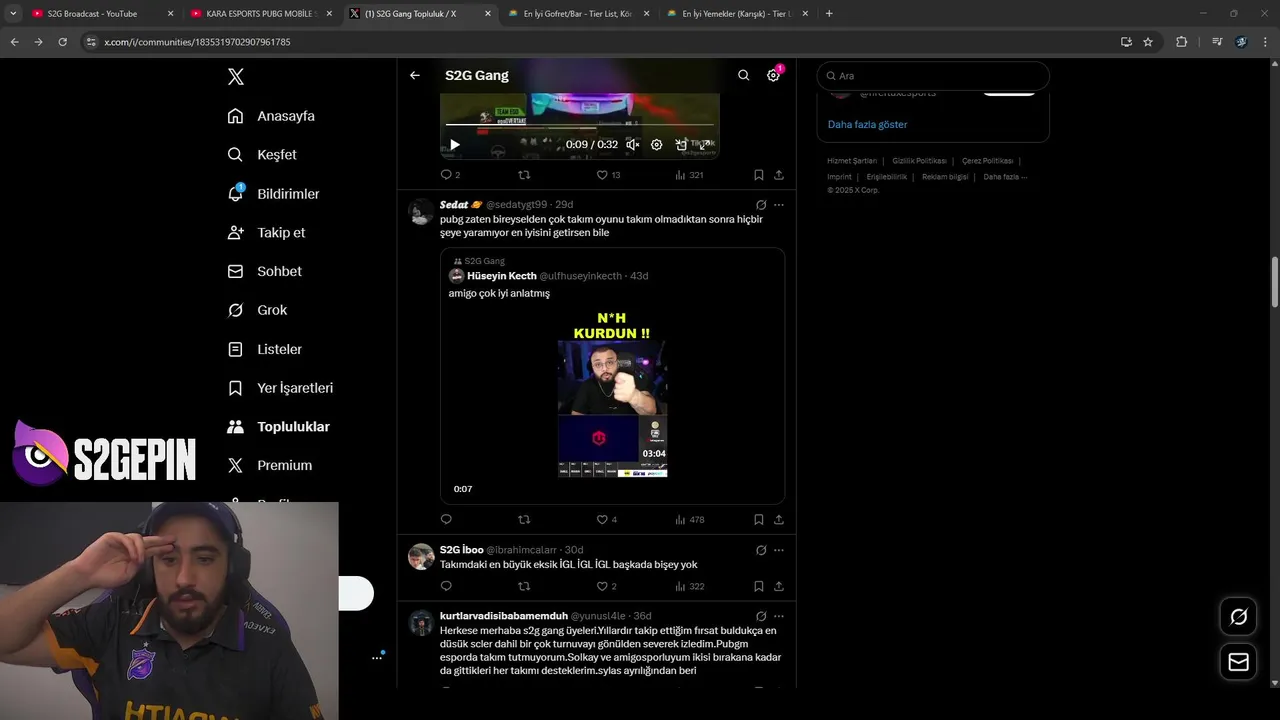Open Hizmet Şartları footer link
Screen dimensions: 1280x720
(852, 161)
